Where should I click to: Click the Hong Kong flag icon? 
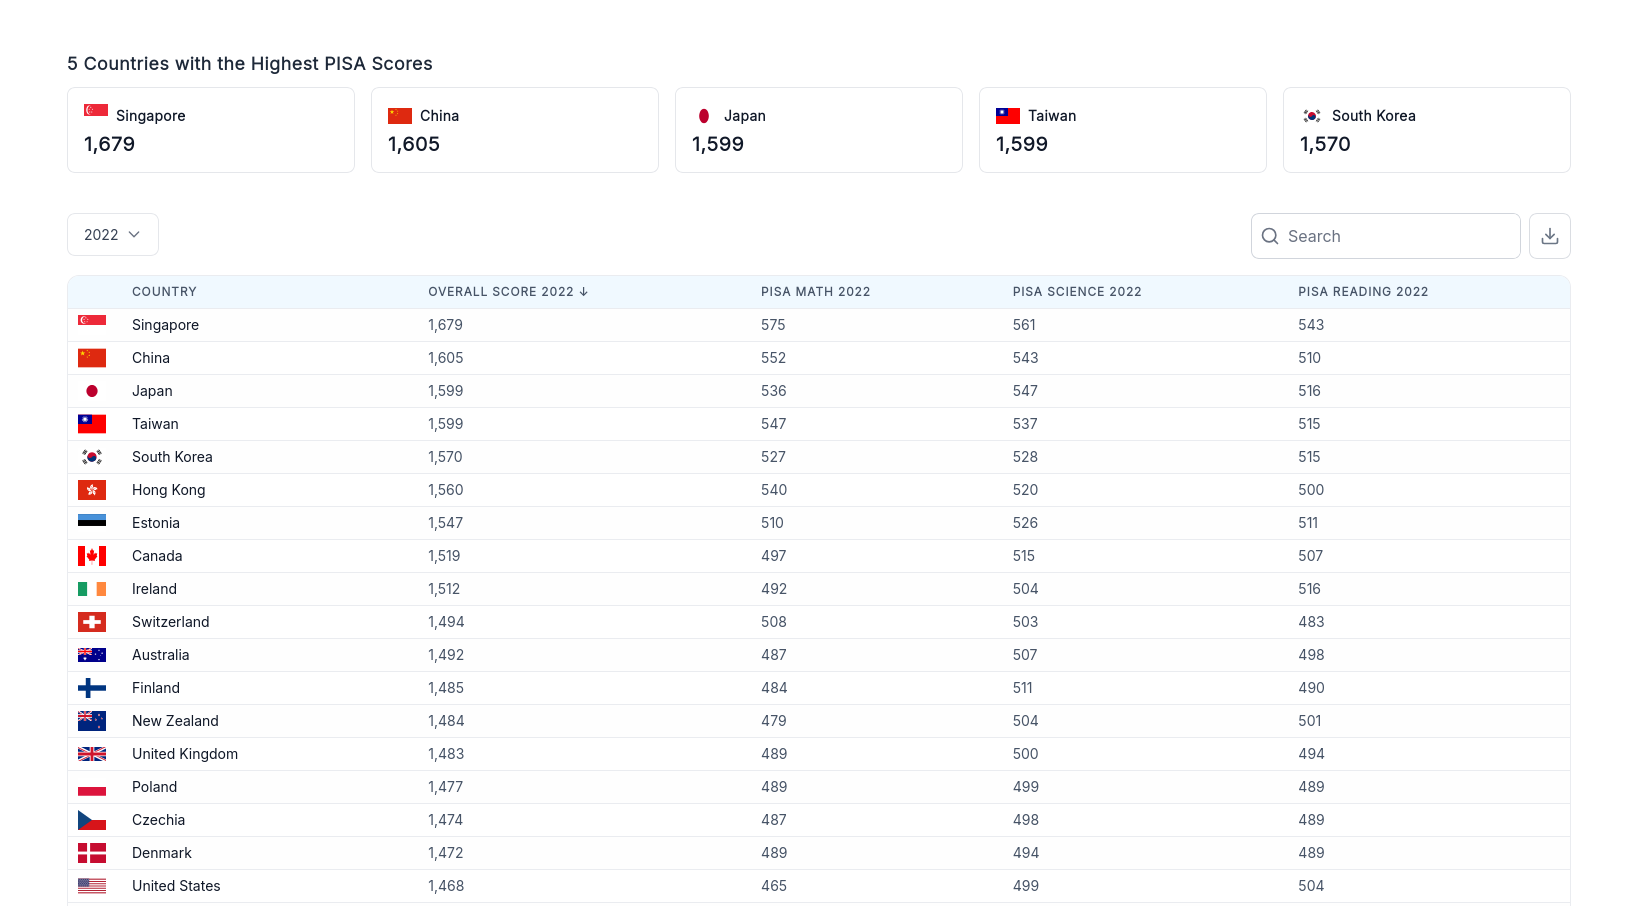click(x=92, y=490)
